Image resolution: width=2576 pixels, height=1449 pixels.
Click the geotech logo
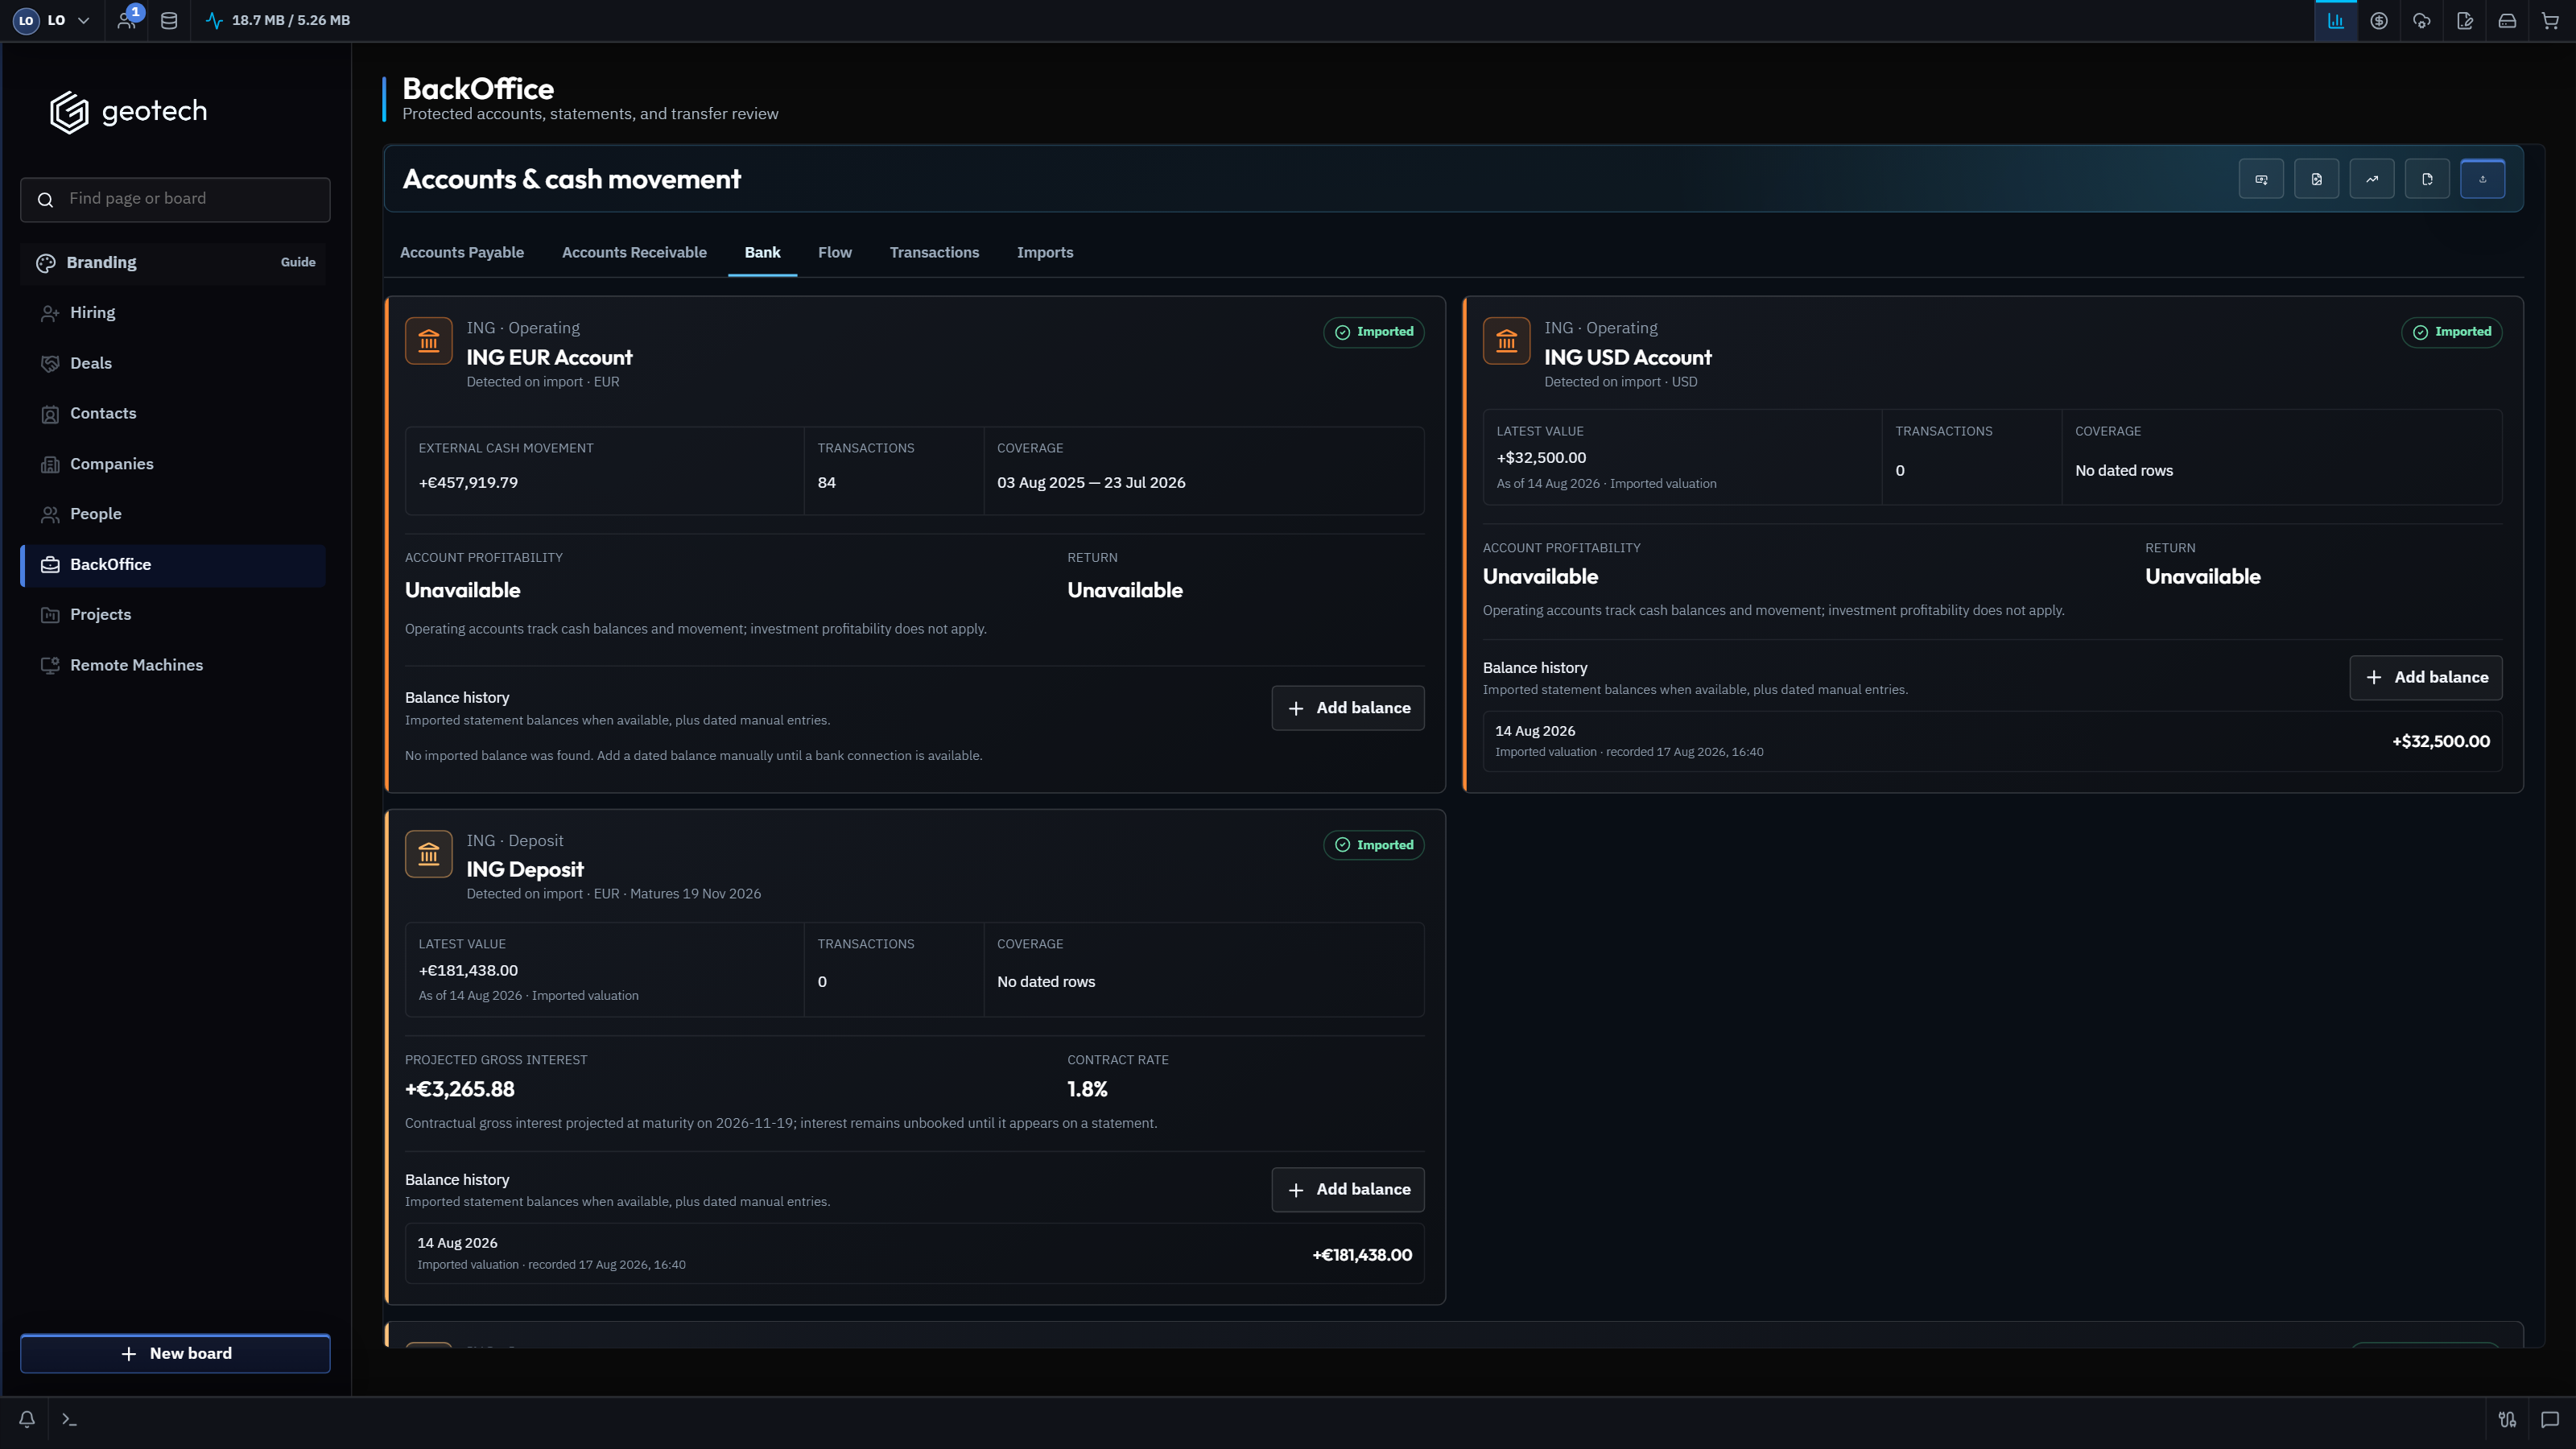129,111
